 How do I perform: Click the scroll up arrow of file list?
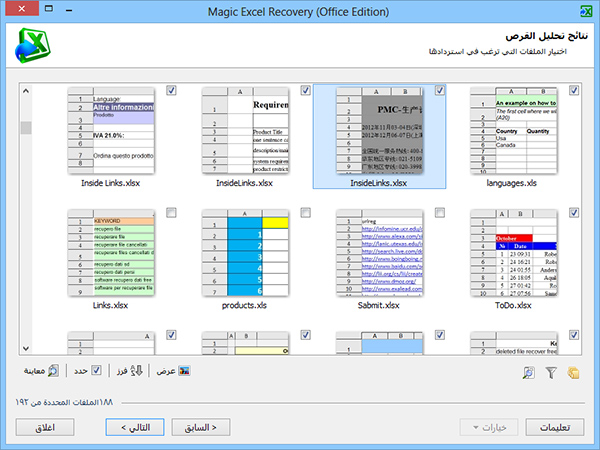point(26,91)
